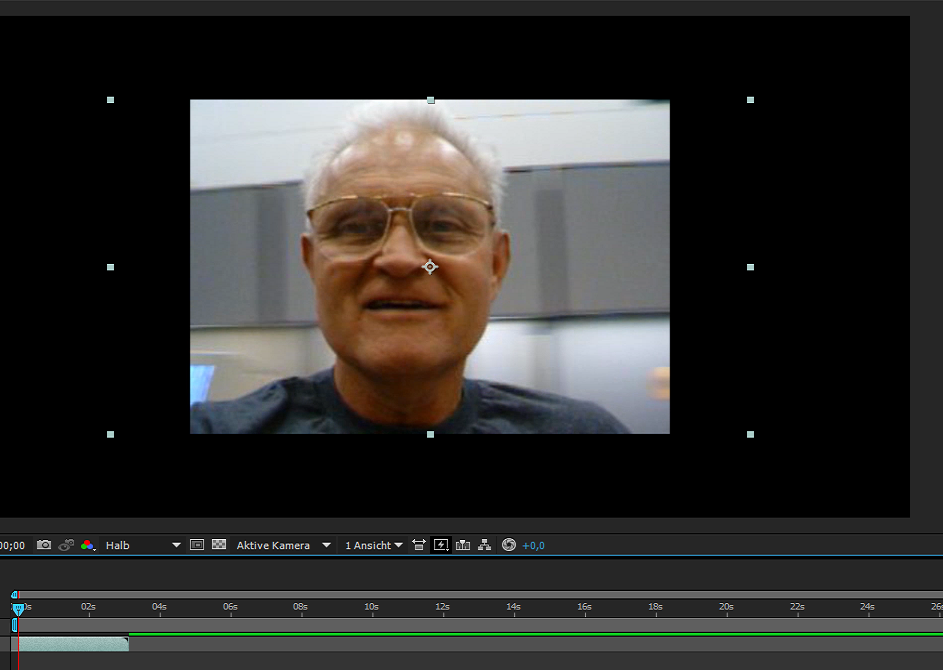Toggle the transparency grid checkerboard
The height and width of the screenshot is (670, 943).
click(219, 545)
